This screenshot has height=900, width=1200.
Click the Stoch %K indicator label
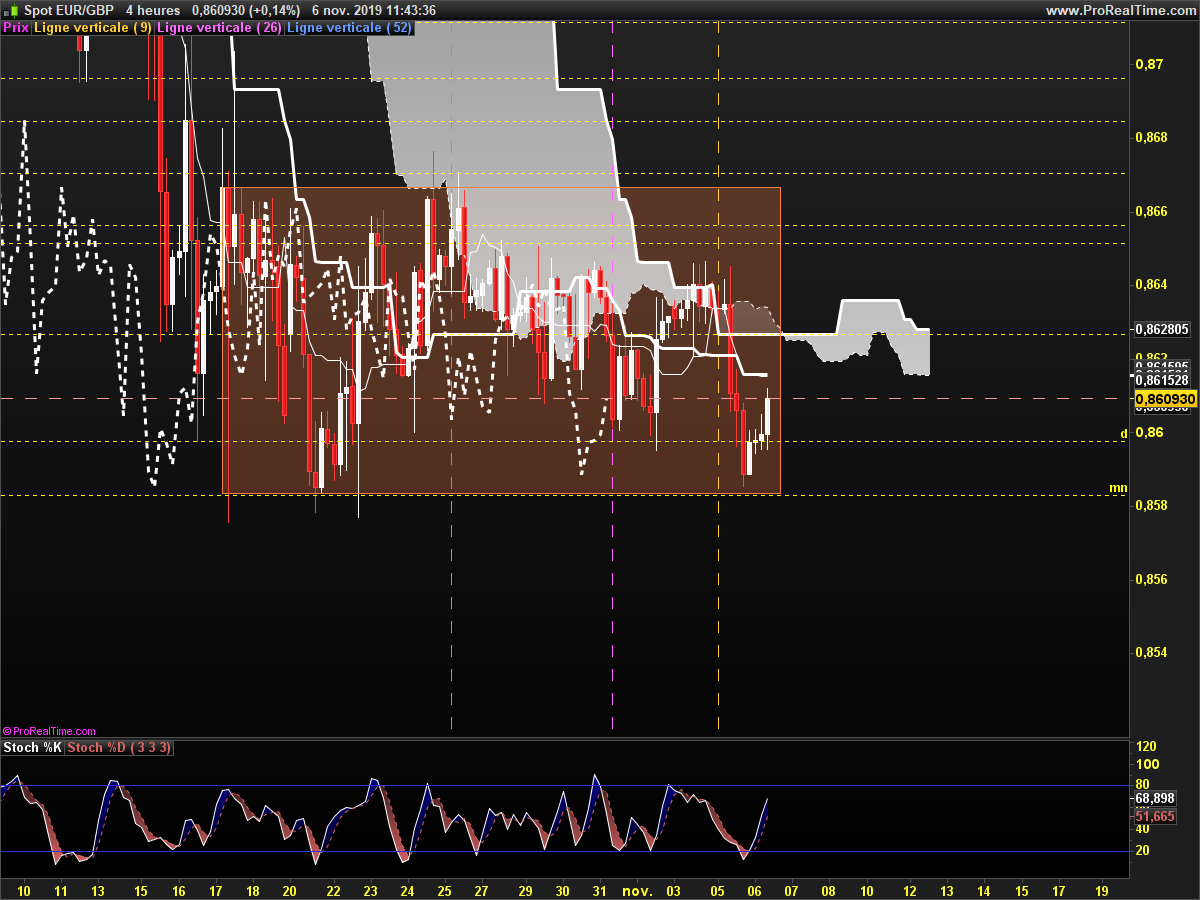coord(32,748)
